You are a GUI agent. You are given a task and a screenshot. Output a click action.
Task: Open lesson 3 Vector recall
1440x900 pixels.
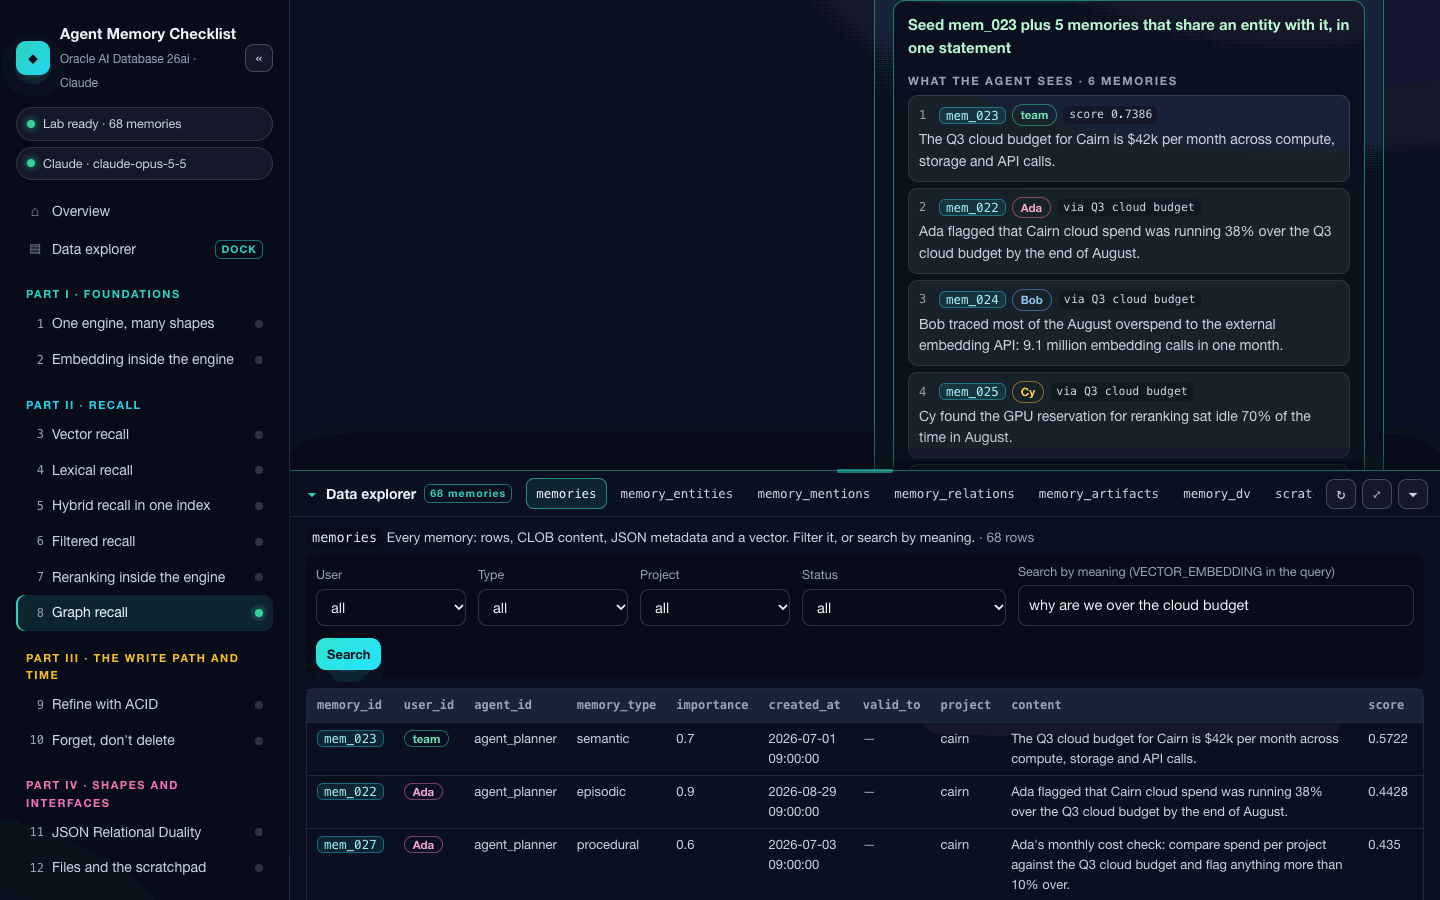pyautogui.click(x=144, y=435)
